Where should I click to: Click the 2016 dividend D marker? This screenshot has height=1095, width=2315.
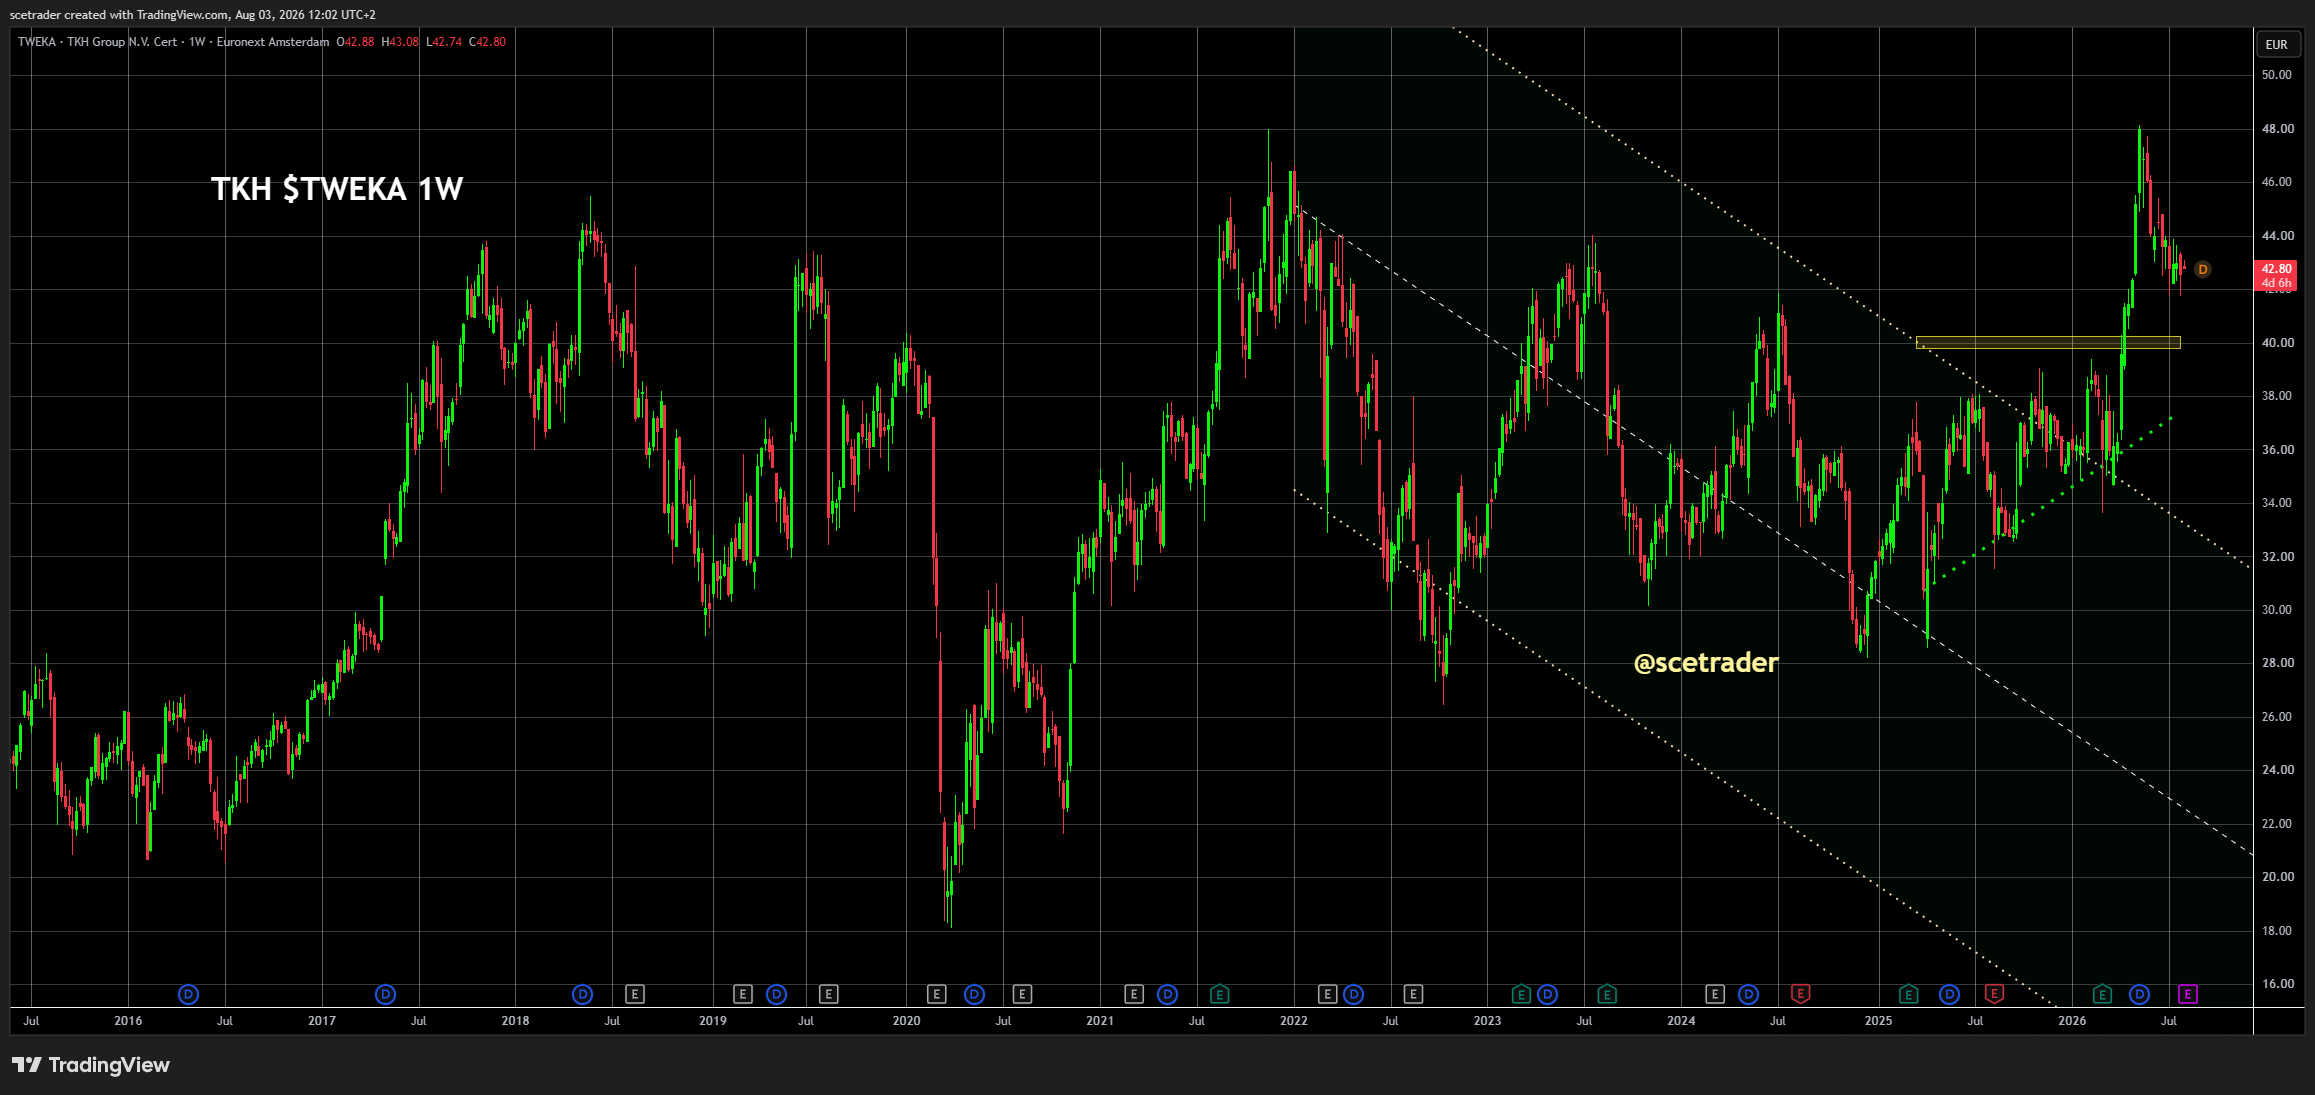pyautogui.click(x=188, y=994)
